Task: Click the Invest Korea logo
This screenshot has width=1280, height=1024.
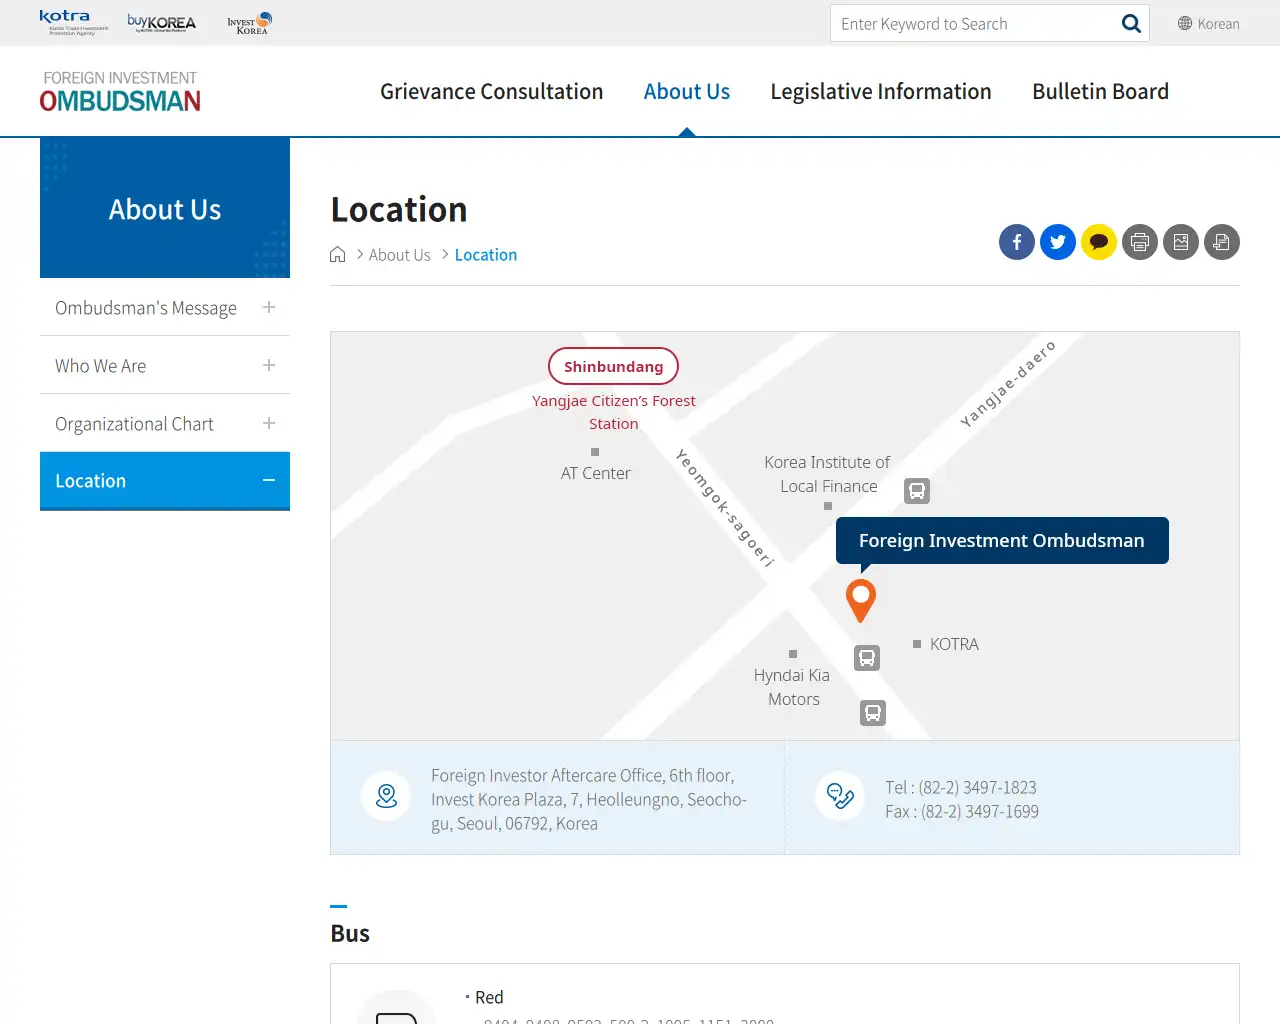Action: [x=248, y=22]
